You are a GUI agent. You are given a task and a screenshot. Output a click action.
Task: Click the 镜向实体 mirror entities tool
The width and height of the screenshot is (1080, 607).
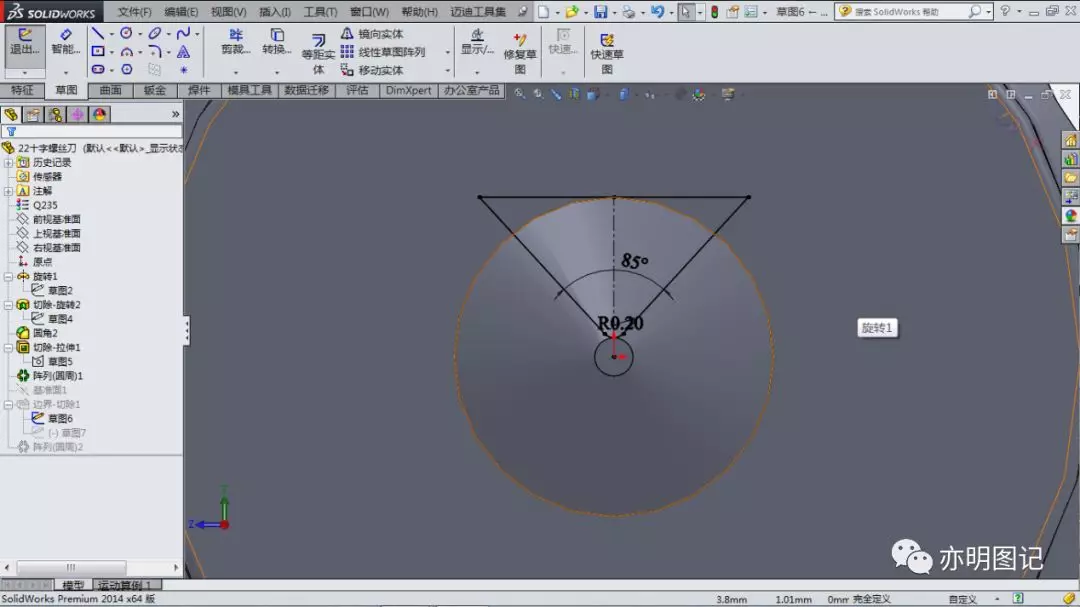[372, 33]
